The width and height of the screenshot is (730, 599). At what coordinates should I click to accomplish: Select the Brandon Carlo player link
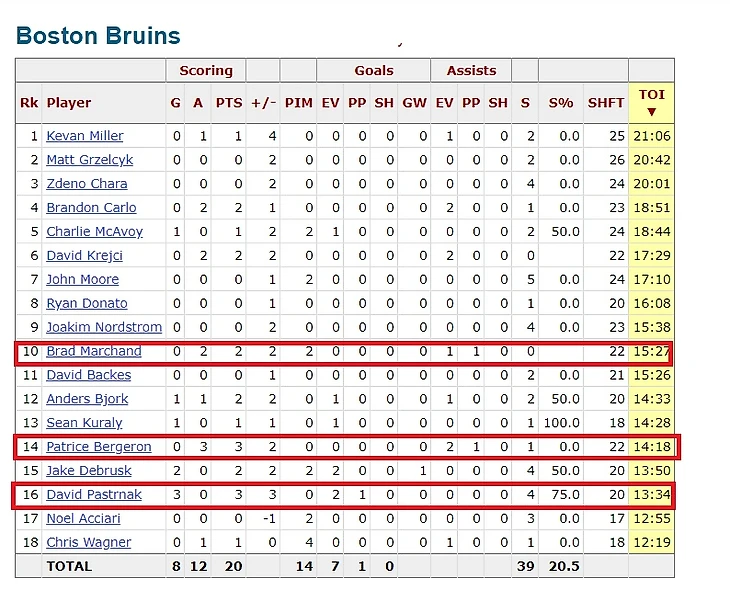tap(91, 208)
